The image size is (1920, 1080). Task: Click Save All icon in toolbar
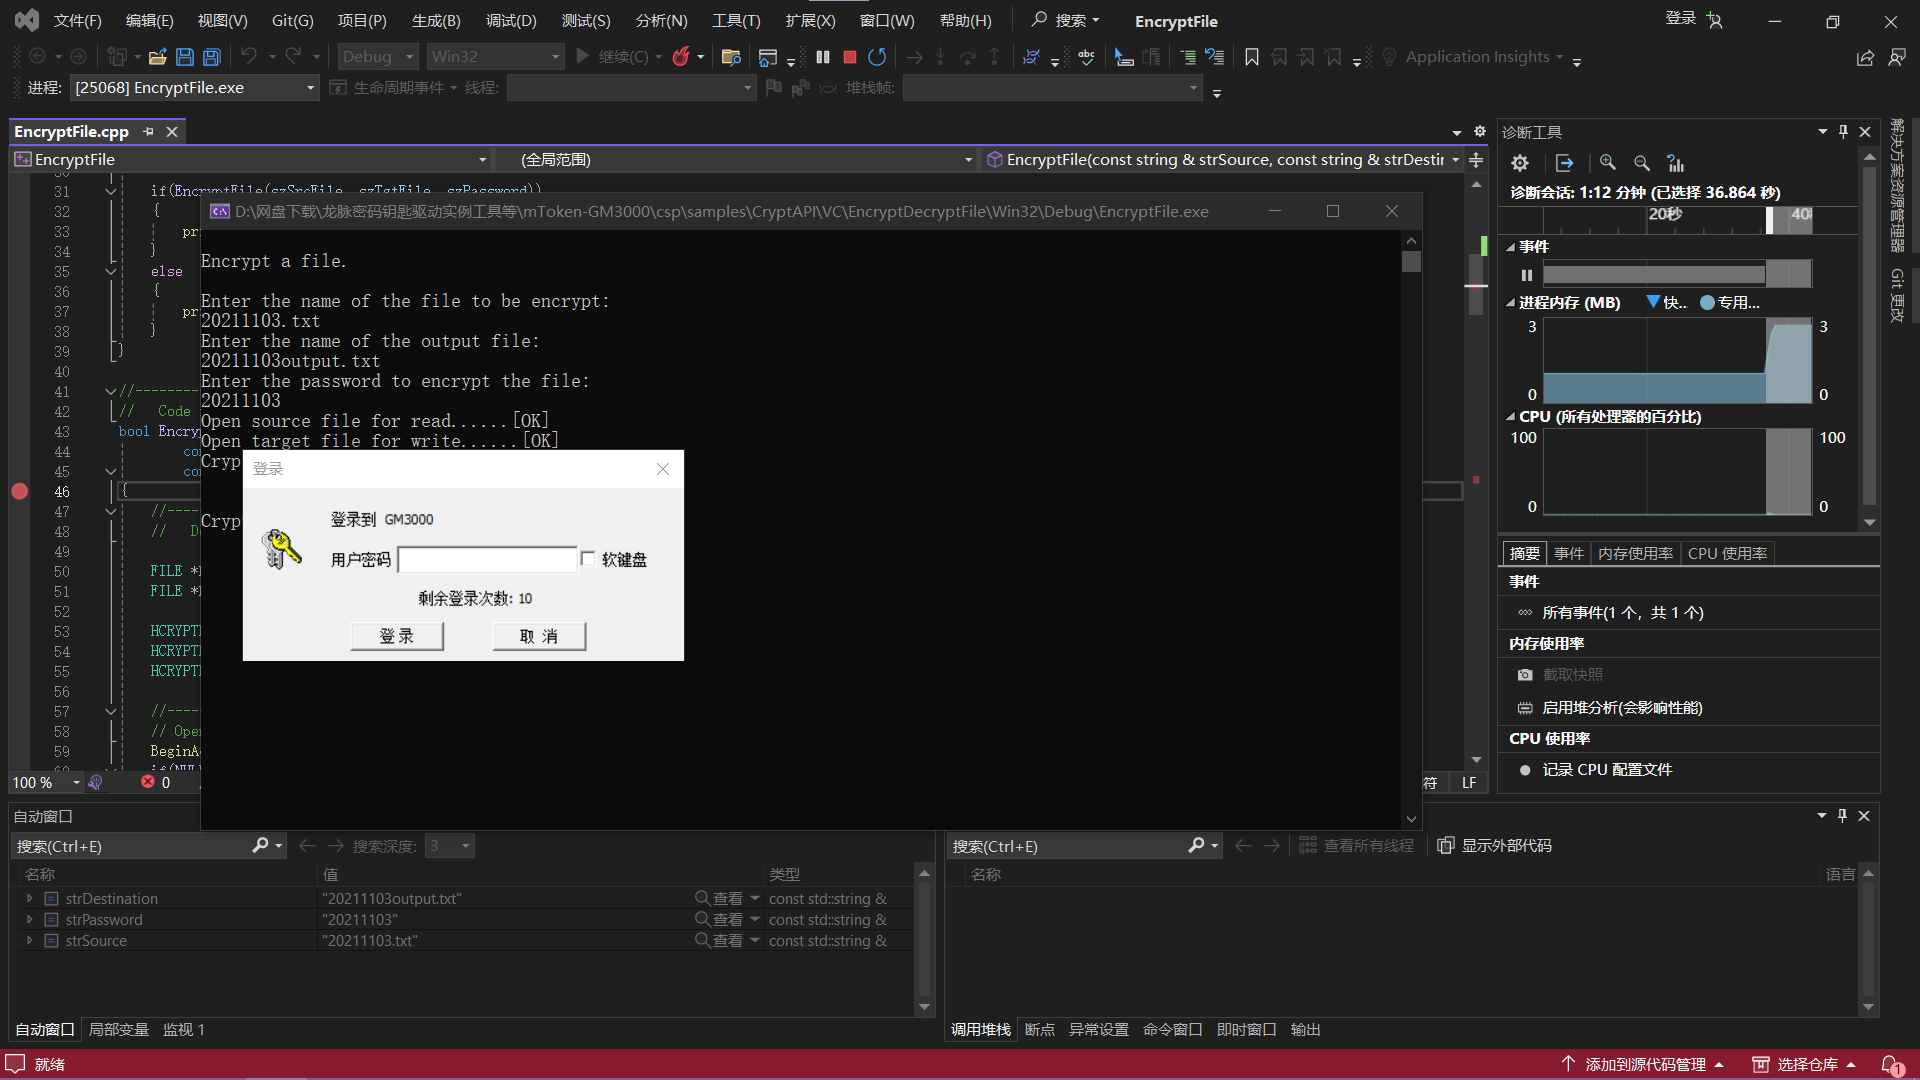pyautogui.click(x=212, y=57)
